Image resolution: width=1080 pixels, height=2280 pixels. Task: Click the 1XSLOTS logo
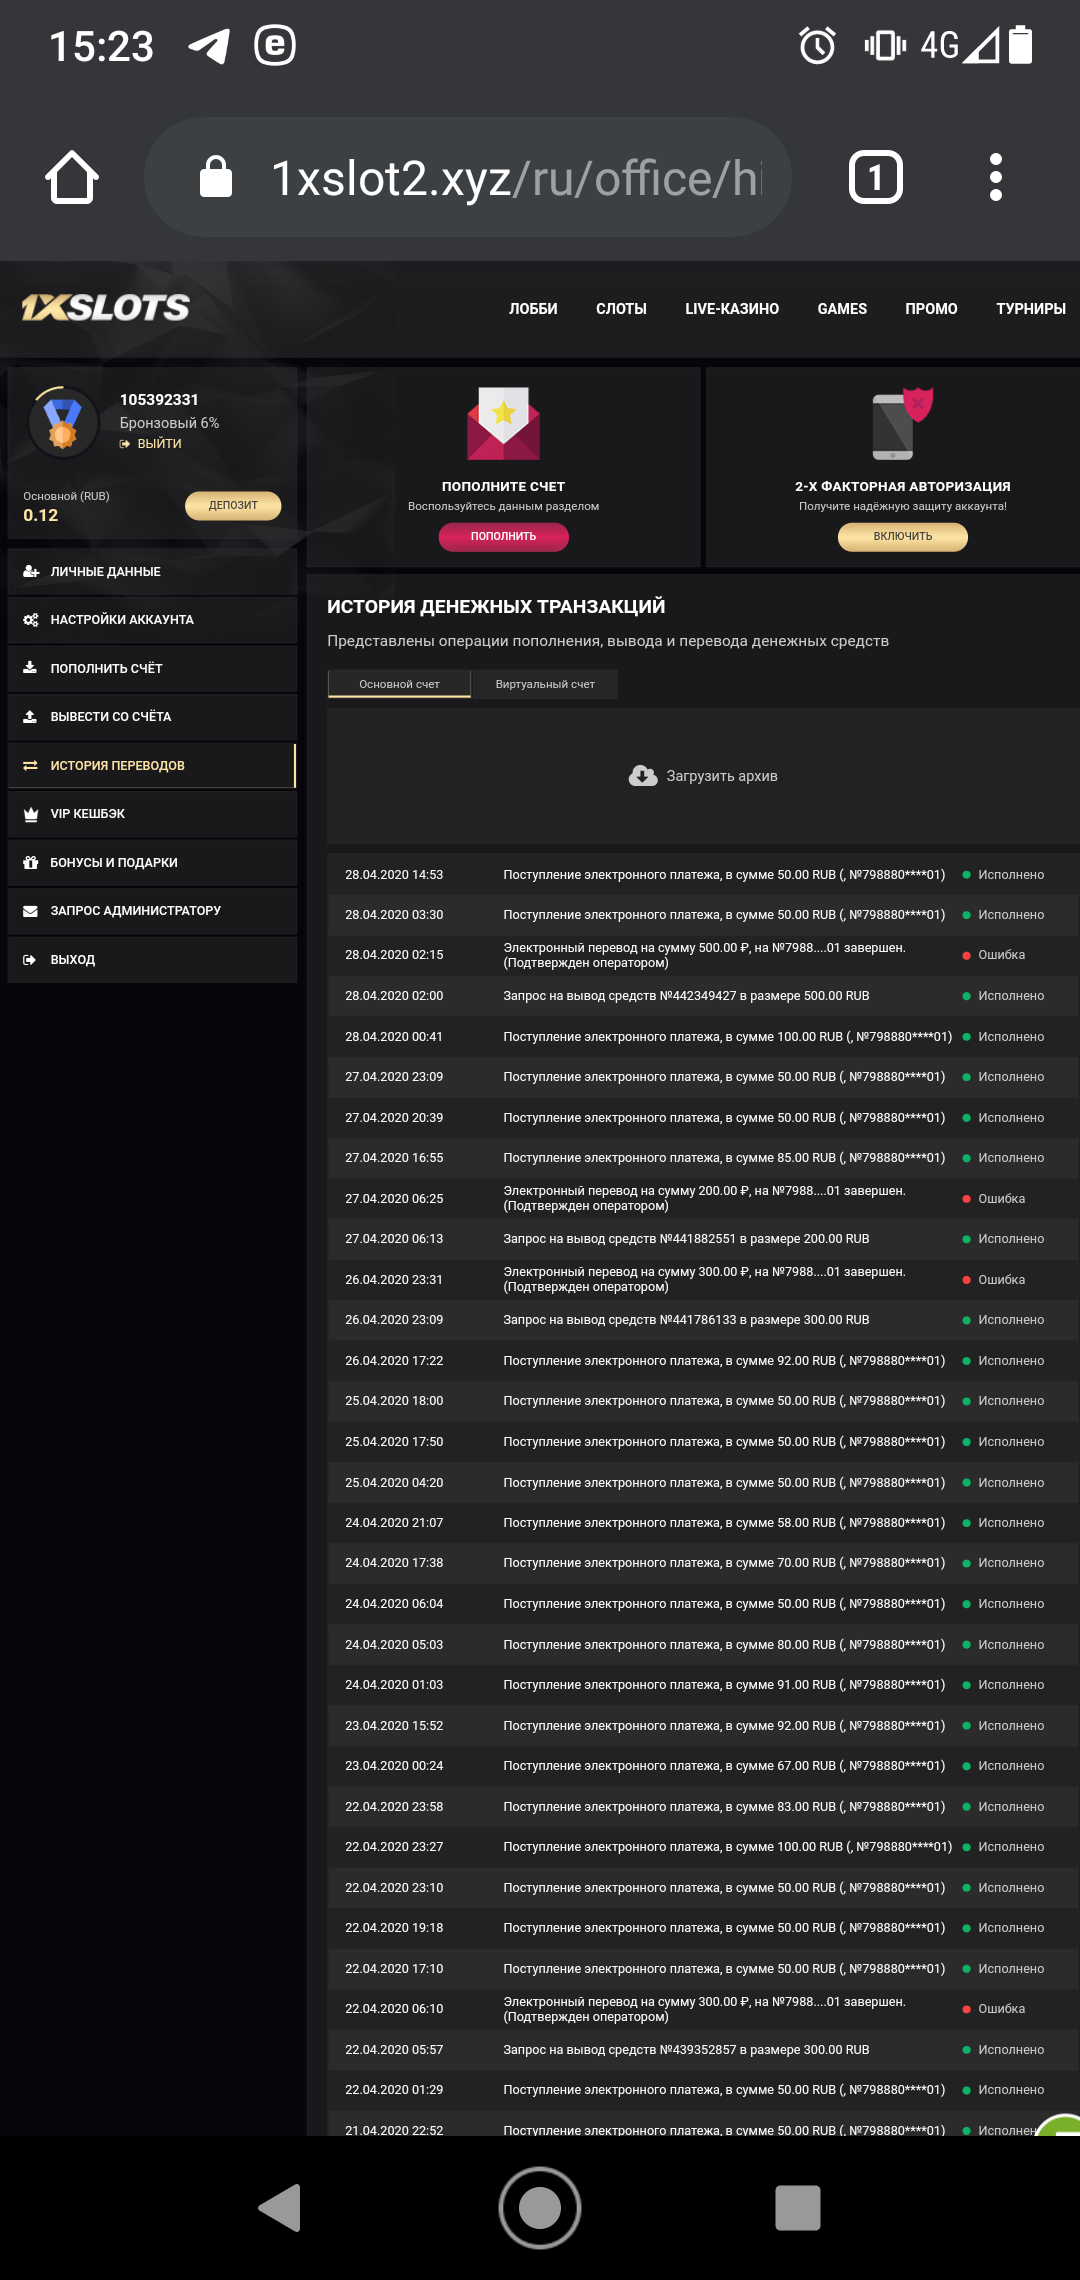click(106, 308)
